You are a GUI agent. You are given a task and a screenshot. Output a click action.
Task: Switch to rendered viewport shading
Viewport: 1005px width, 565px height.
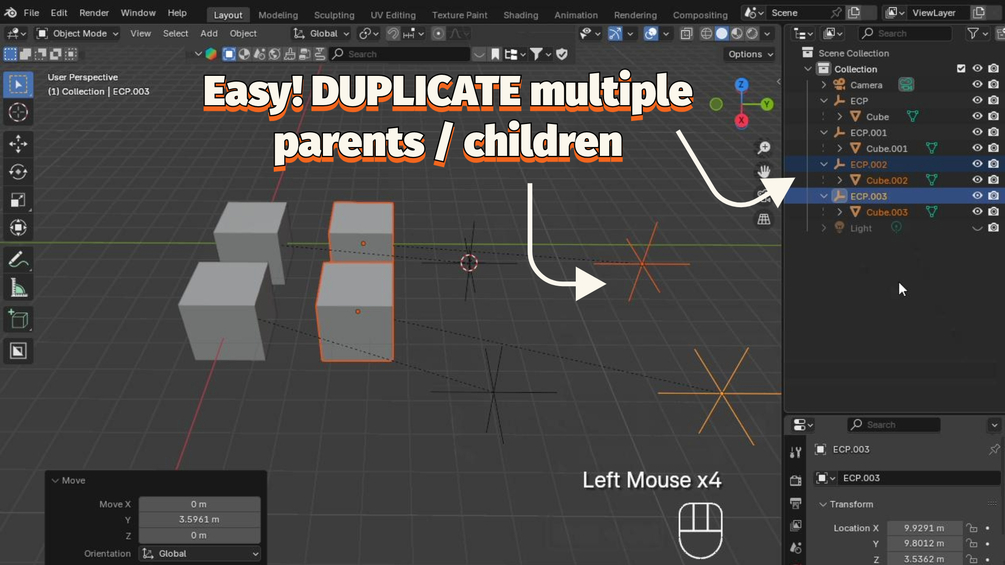coord(752,33)
